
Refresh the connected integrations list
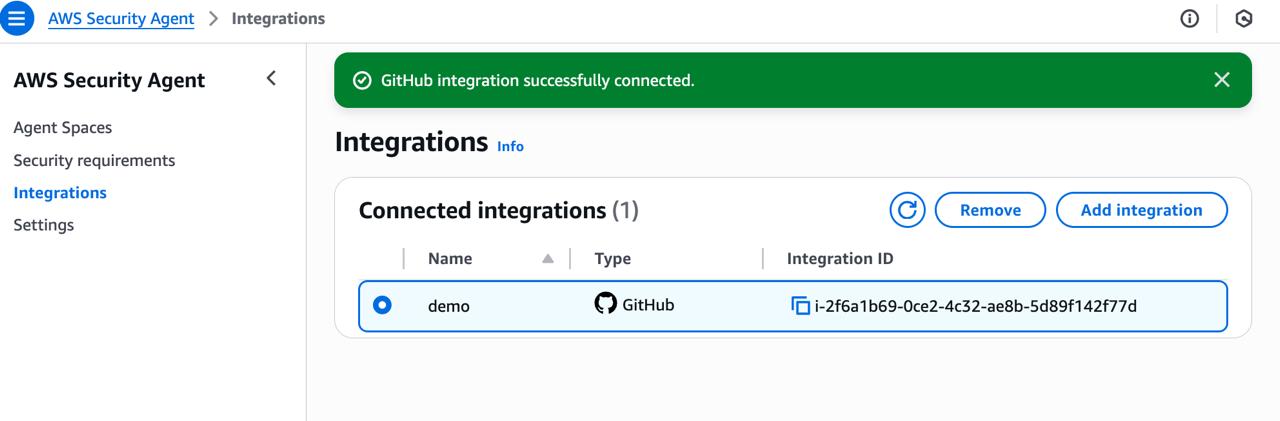pos(907,210)
